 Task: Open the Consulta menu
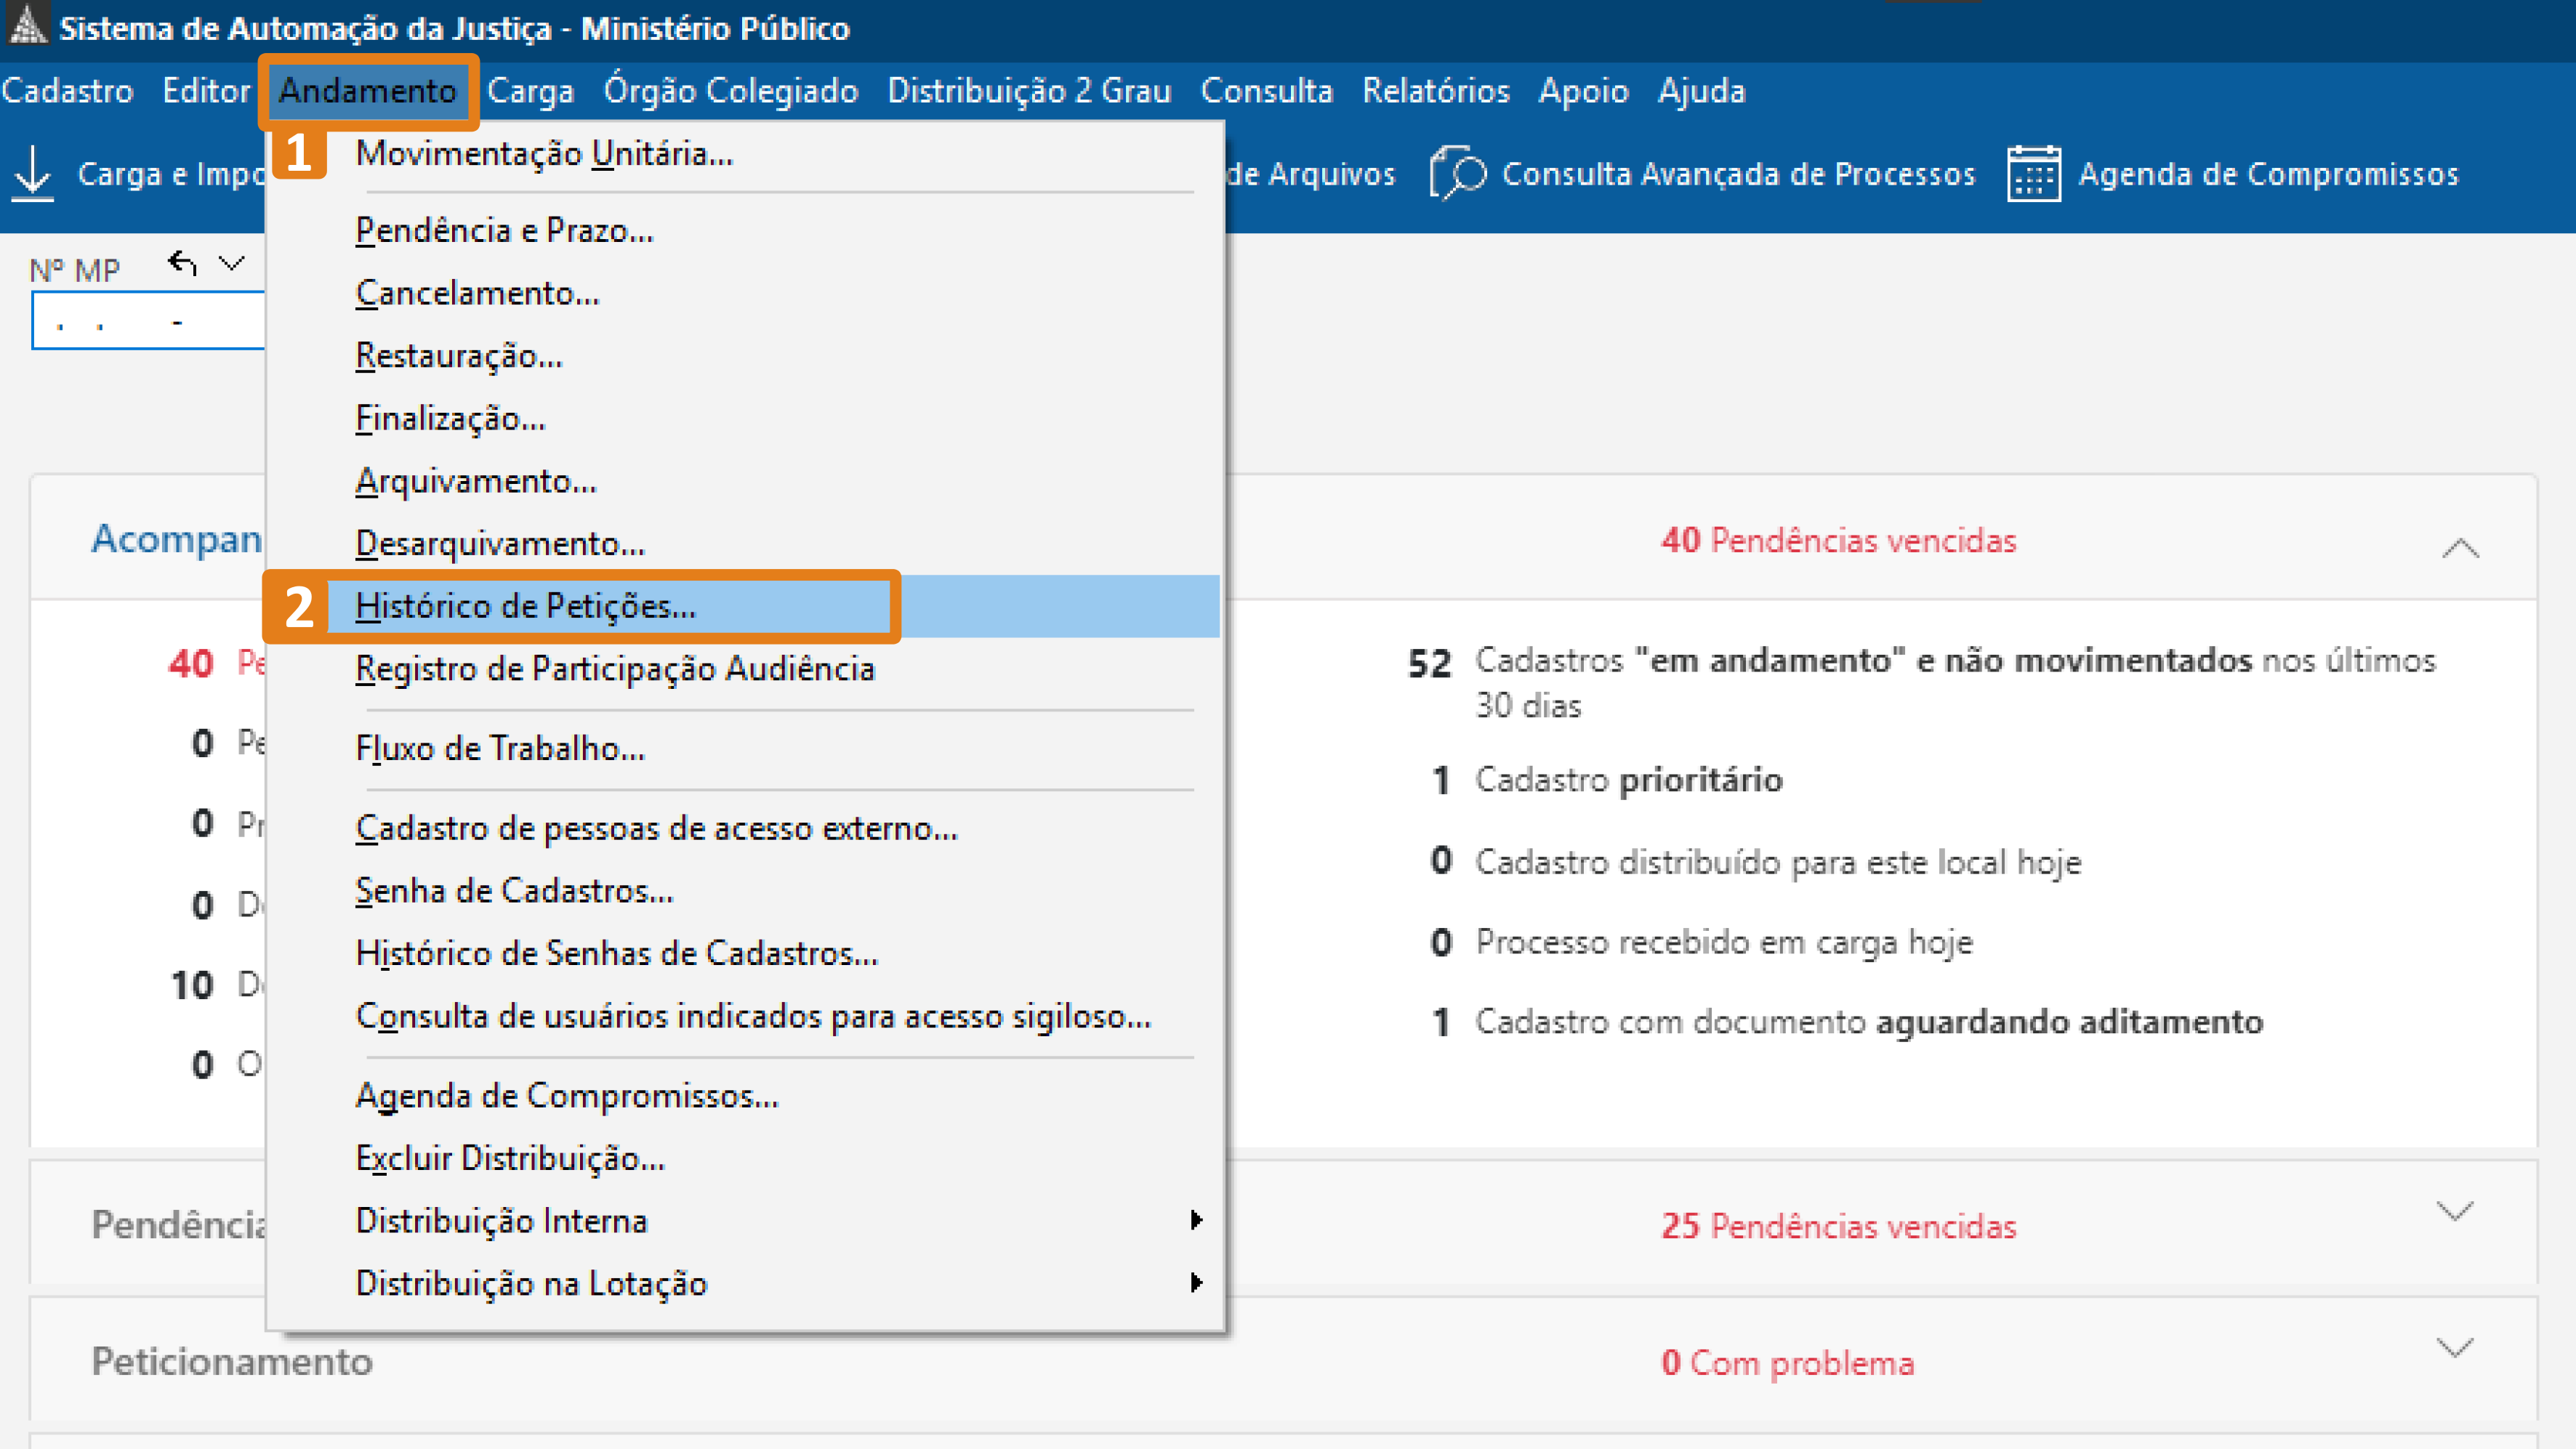tap(1266, 90)
